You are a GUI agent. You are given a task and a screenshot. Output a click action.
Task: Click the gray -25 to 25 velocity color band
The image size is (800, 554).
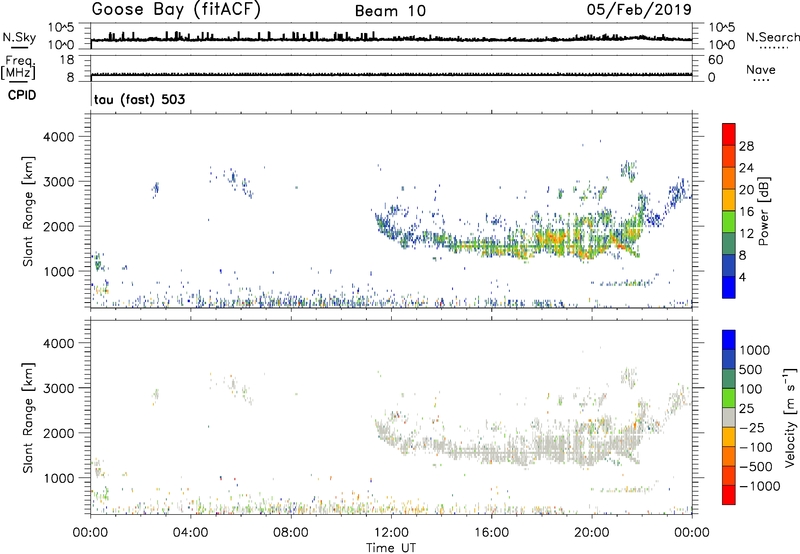[729, 418]
